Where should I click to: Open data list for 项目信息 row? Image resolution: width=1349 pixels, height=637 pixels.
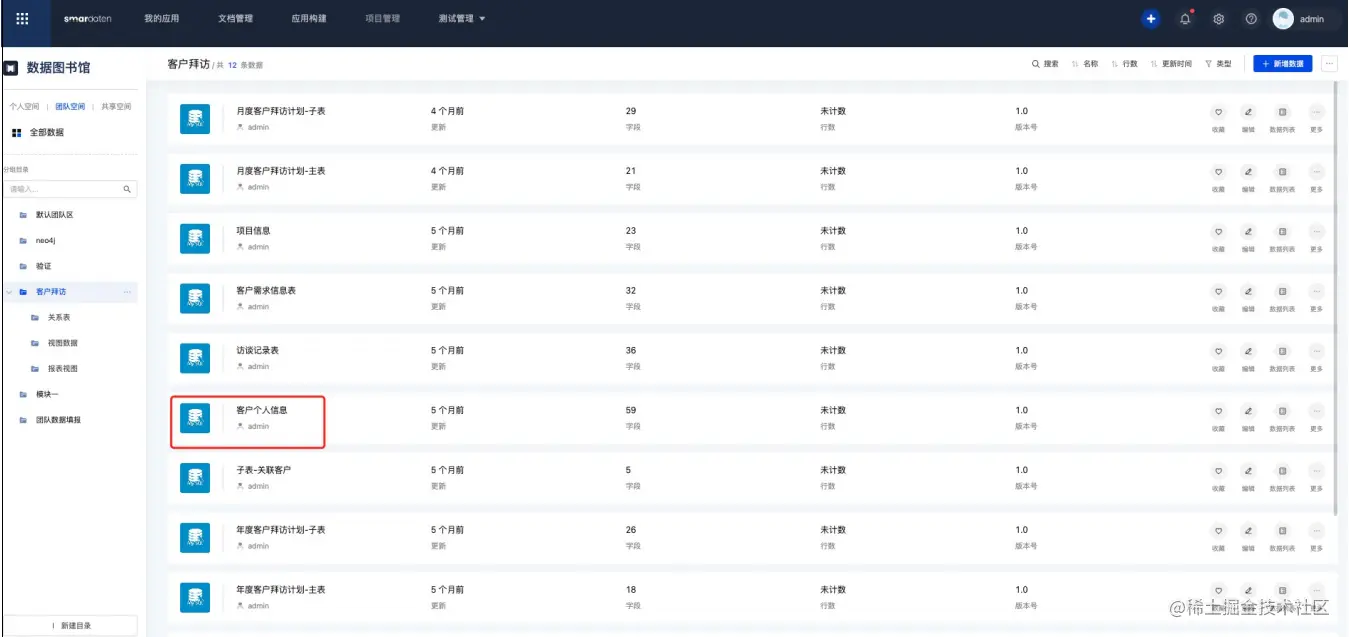pos(1283,232)
